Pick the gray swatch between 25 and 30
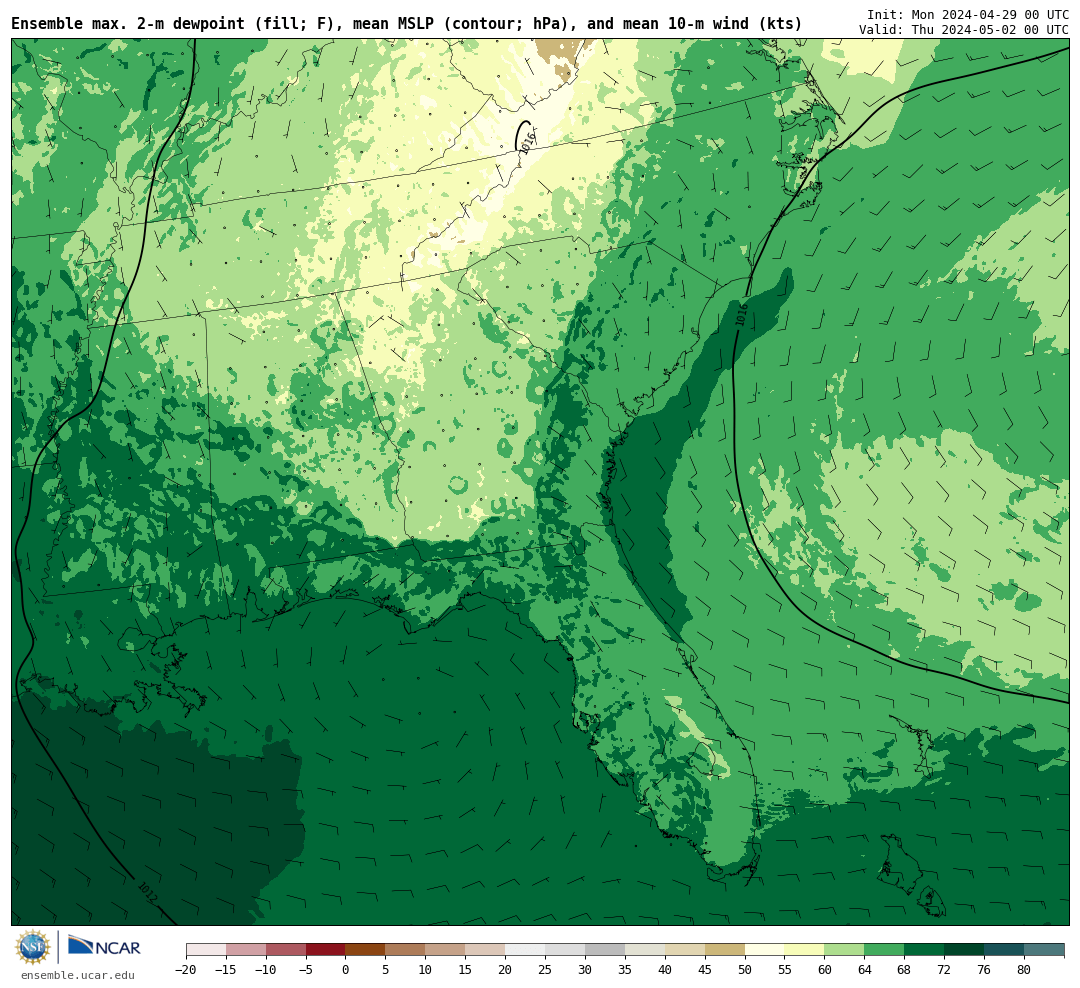The height and width of the screenshot is (988, 1080). 565,950
